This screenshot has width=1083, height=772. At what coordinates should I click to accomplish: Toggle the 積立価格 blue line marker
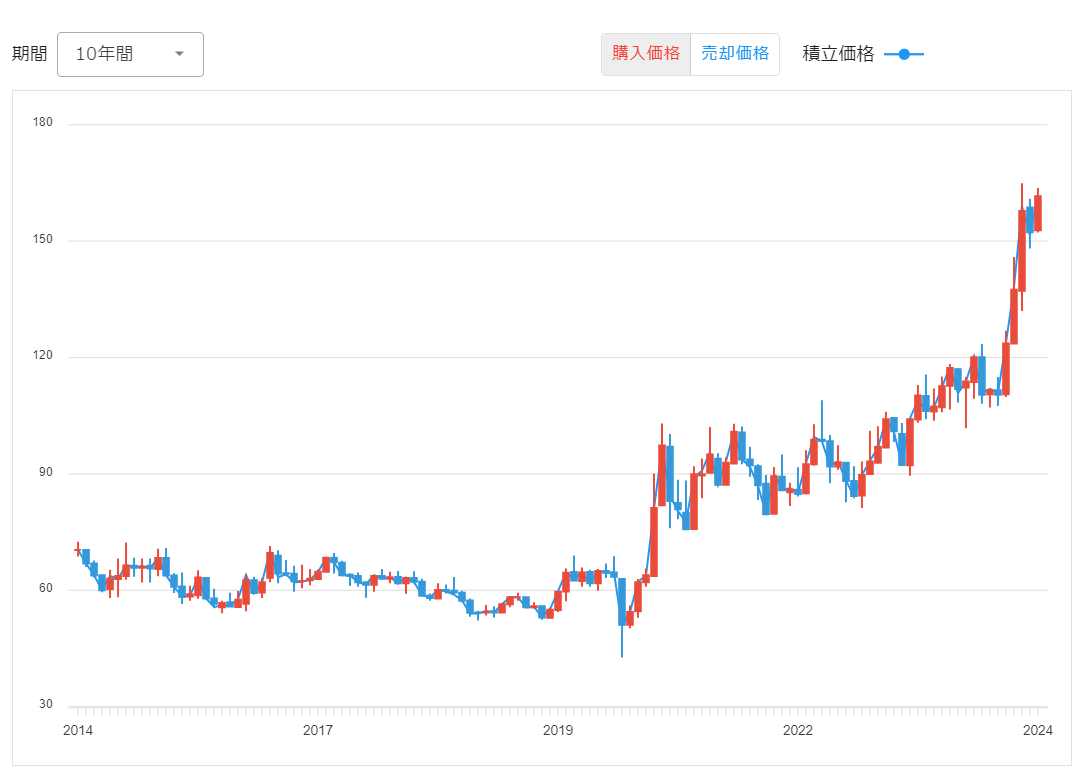click(904, 54)
